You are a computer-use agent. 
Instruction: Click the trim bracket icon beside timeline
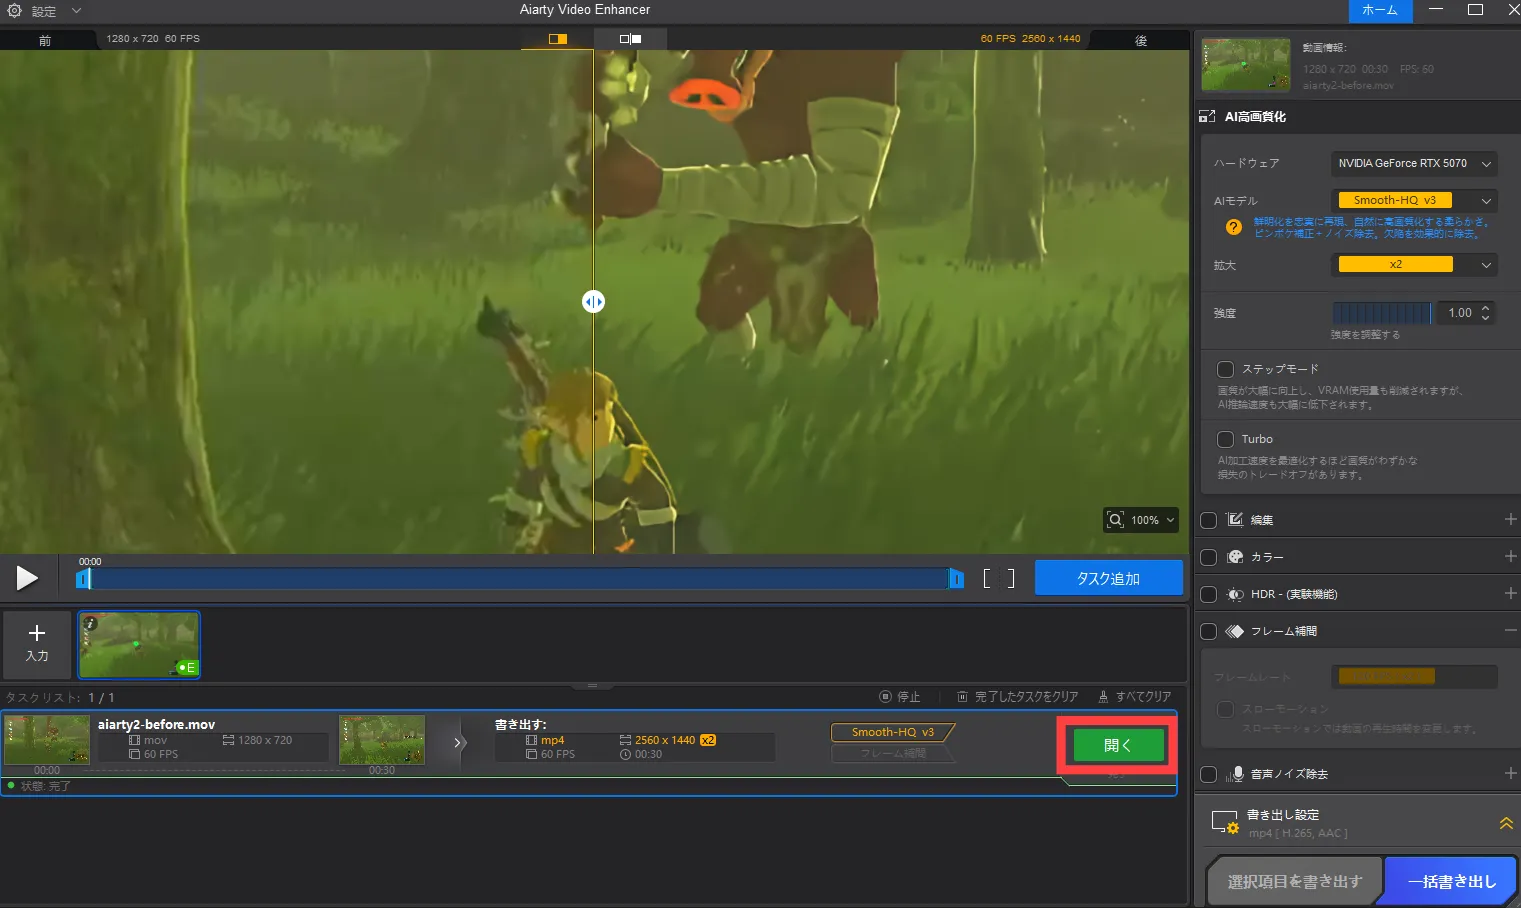point(998,578)
